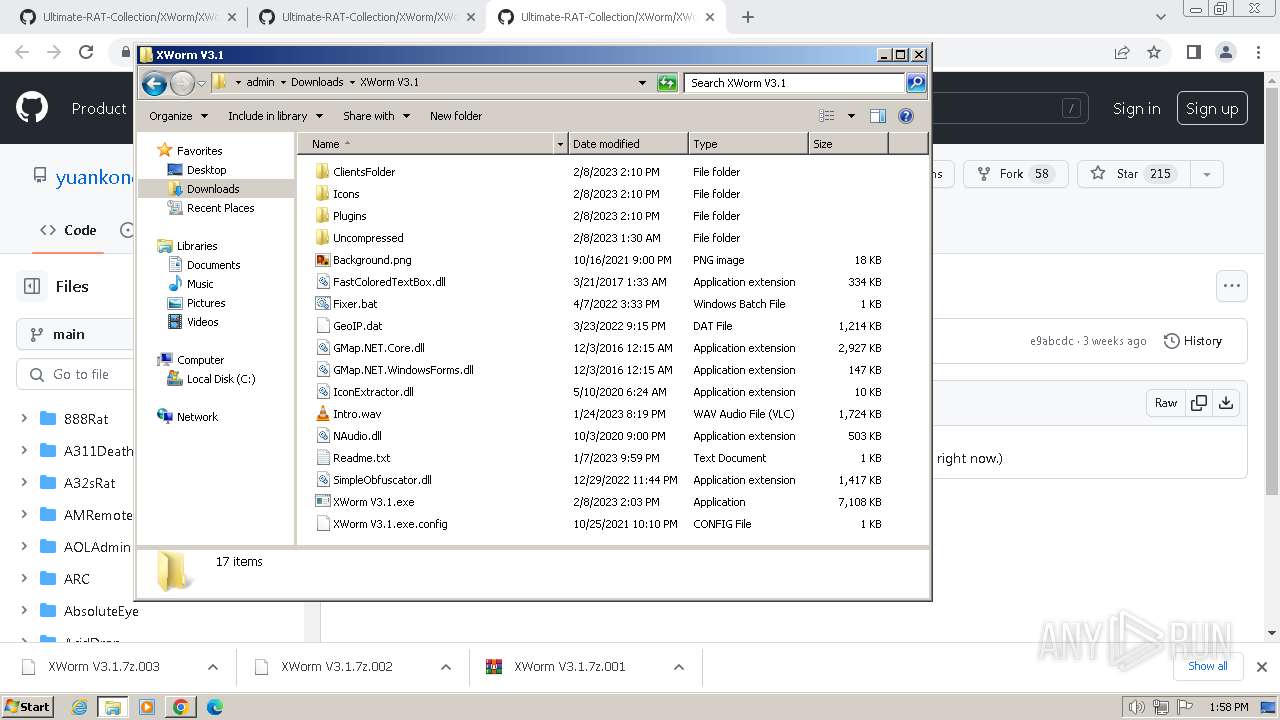Image resolution: width=1280 pixels, height=720 pixels.
Task: Click Show all downloads button
Action: point(1207,666)
